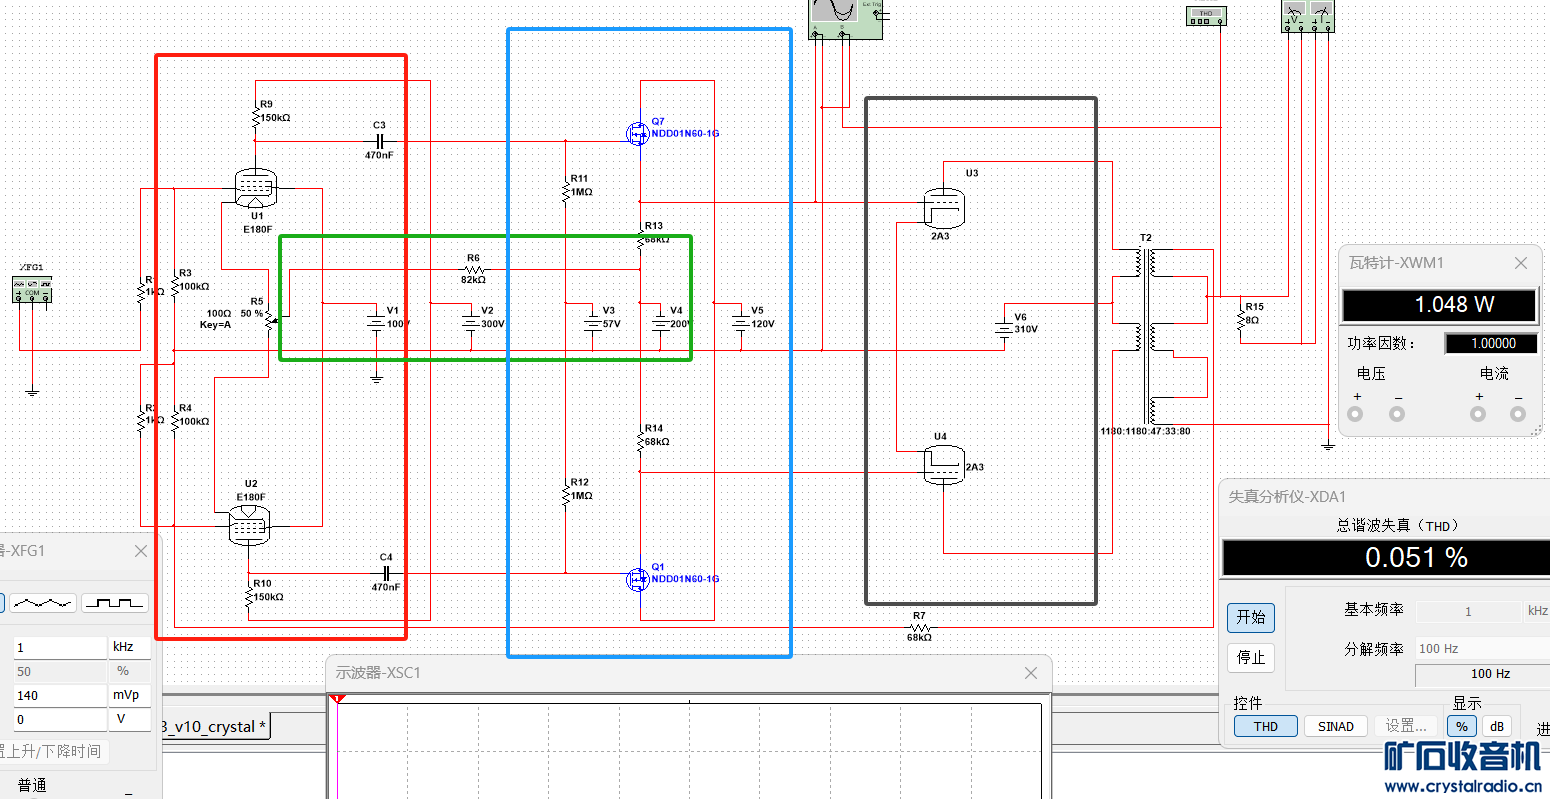Image resolution: width=1550 pixels, height=799 pixels.
Task: Click the U1 E180F vacuum tube
Action: coord(255,187)
